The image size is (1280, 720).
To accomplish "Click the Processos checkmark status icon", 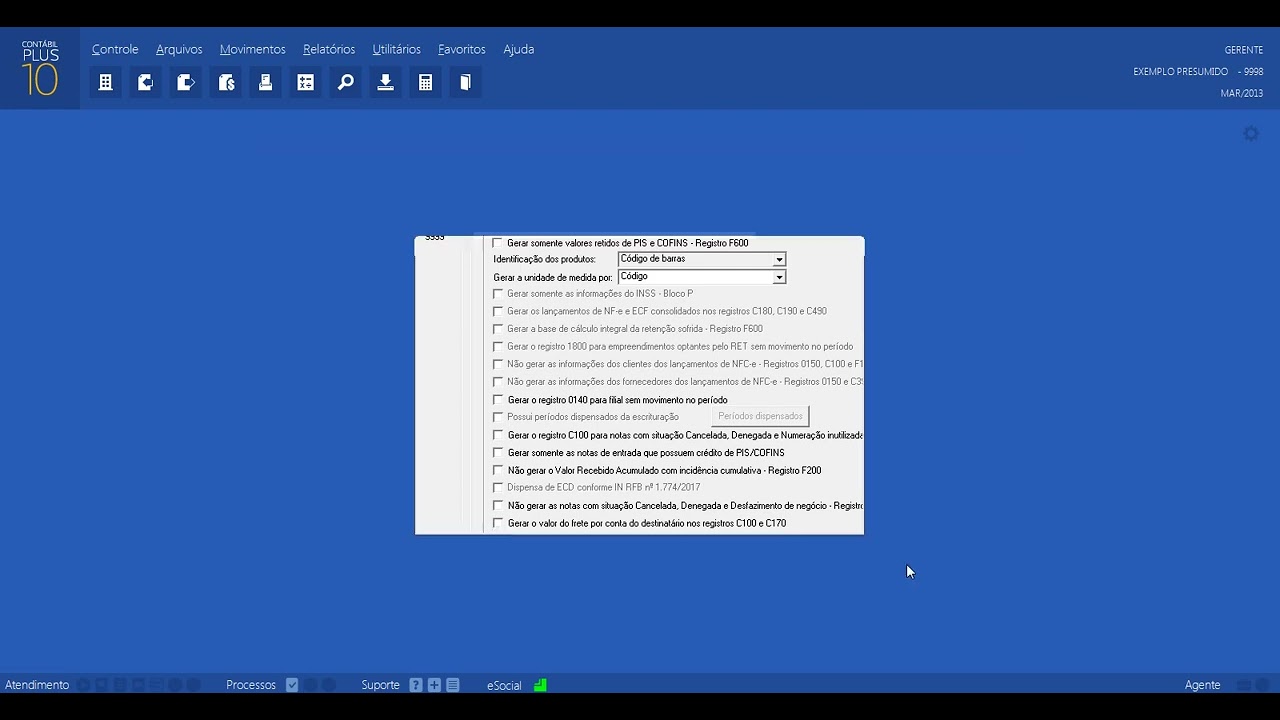I will click(x=292, y=685).
